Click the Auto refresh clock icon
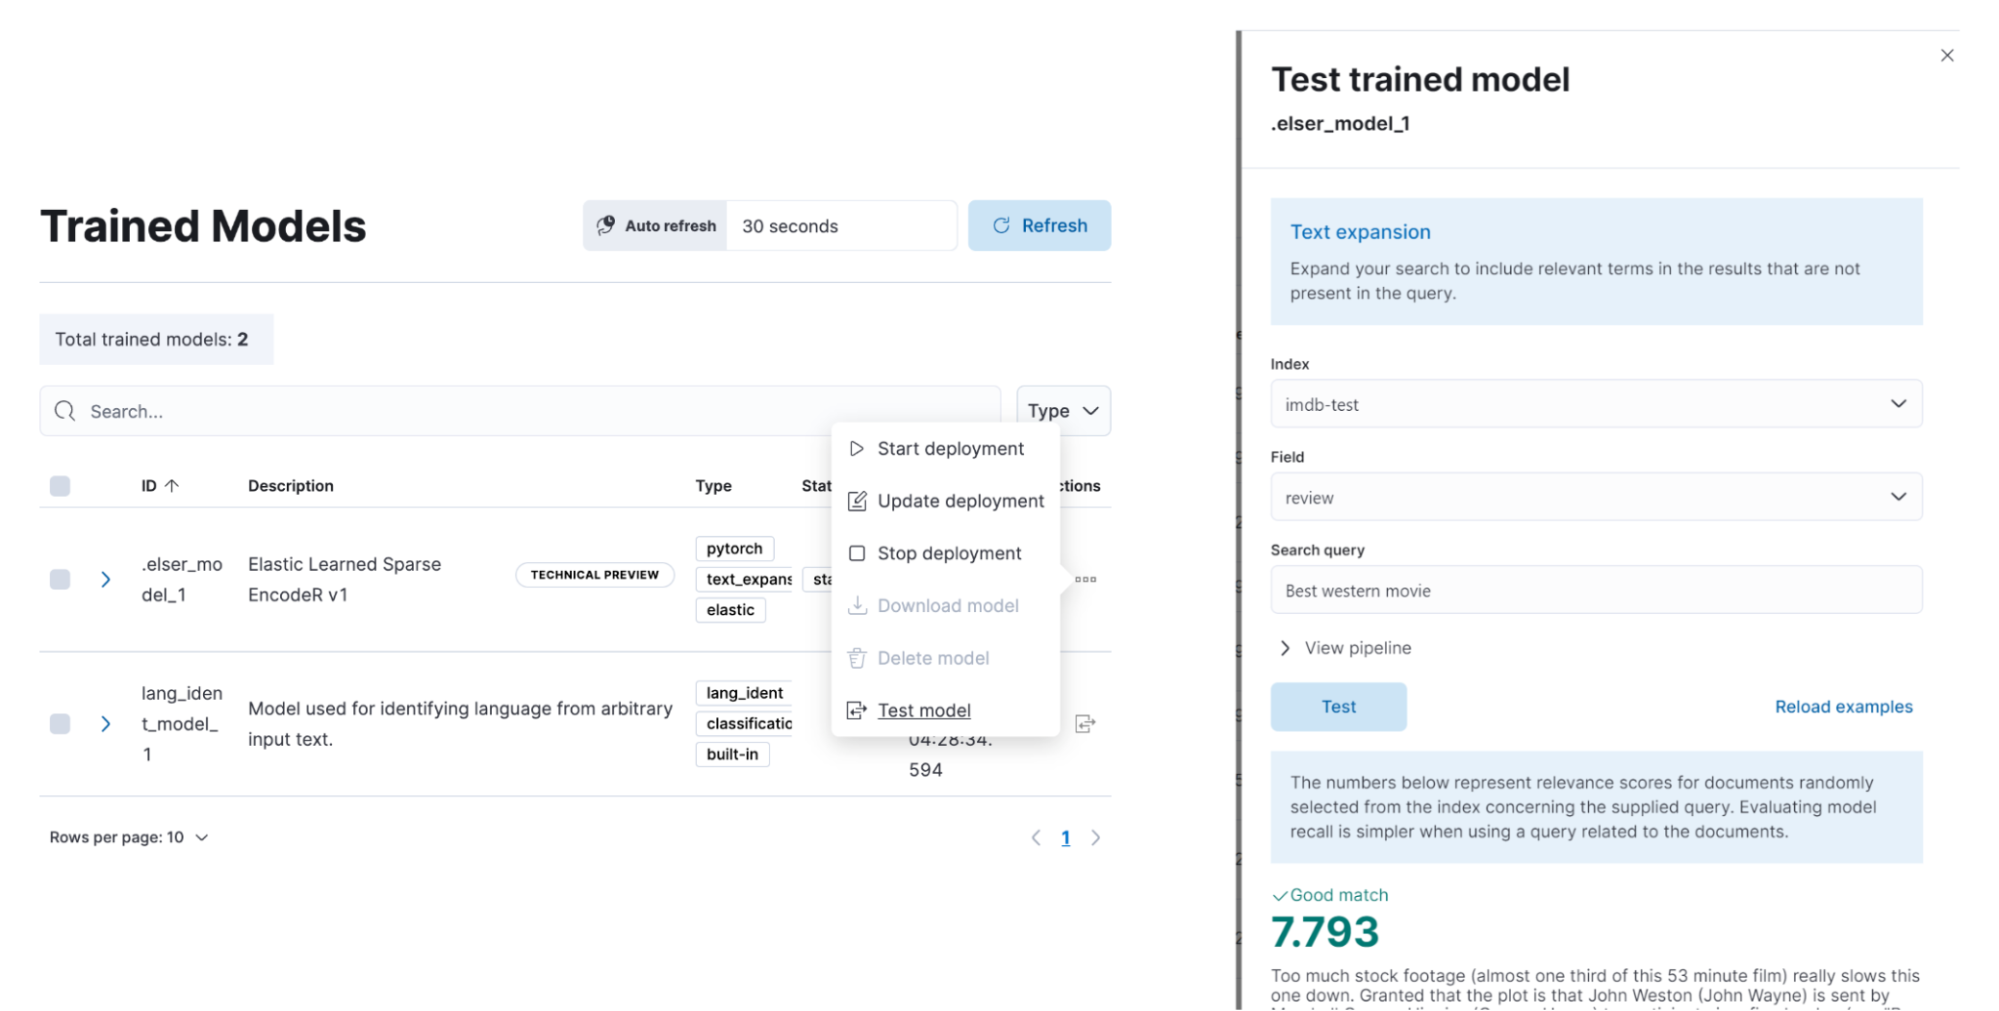 tap(604, 225)
